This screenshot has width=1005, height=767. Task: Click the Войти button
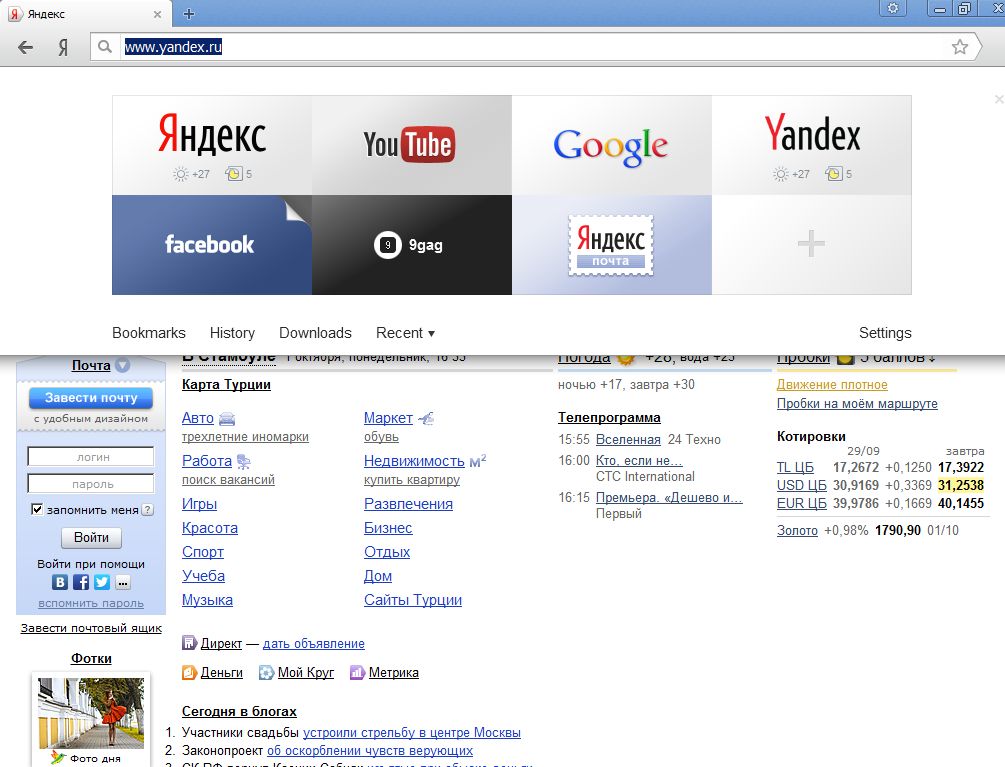tap(91, 538)
